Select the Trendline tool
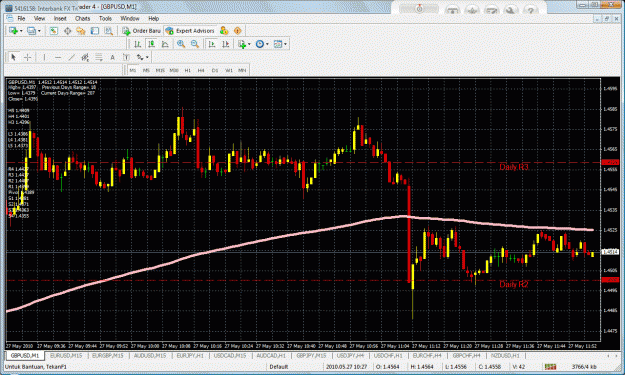The height and width of the screenshot is (375, 625). coord(71,57)
